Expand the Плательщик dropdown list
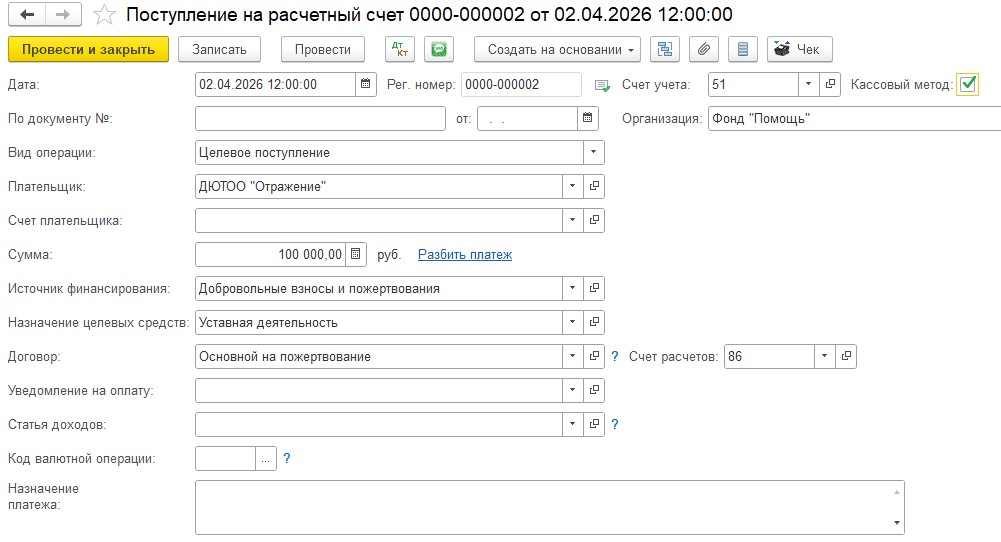The image size is (1001, 542). [572, 186]
